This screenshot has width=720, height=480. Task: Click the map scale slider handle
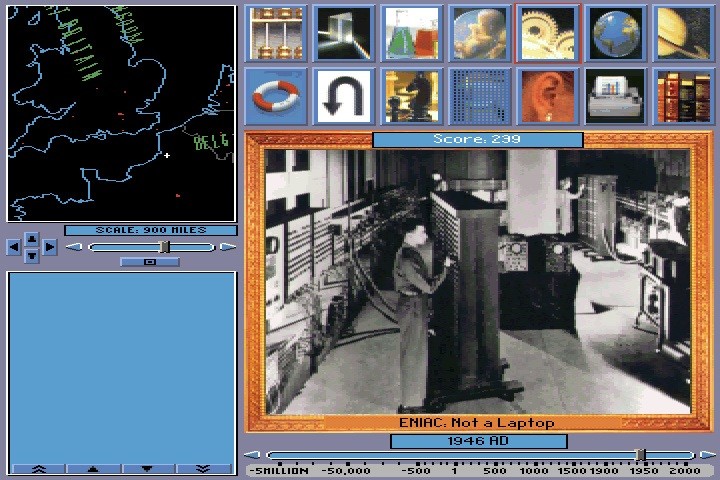click(x=164, y=247)
